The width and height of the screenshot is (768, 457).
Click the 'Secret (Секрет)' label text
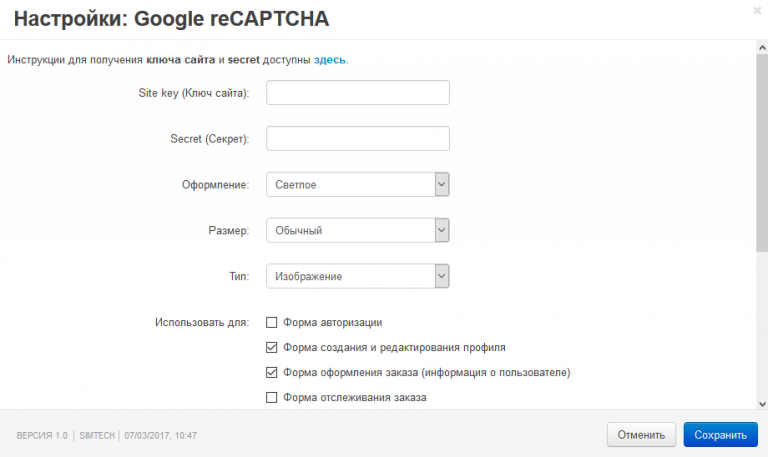tap(210, 138)
